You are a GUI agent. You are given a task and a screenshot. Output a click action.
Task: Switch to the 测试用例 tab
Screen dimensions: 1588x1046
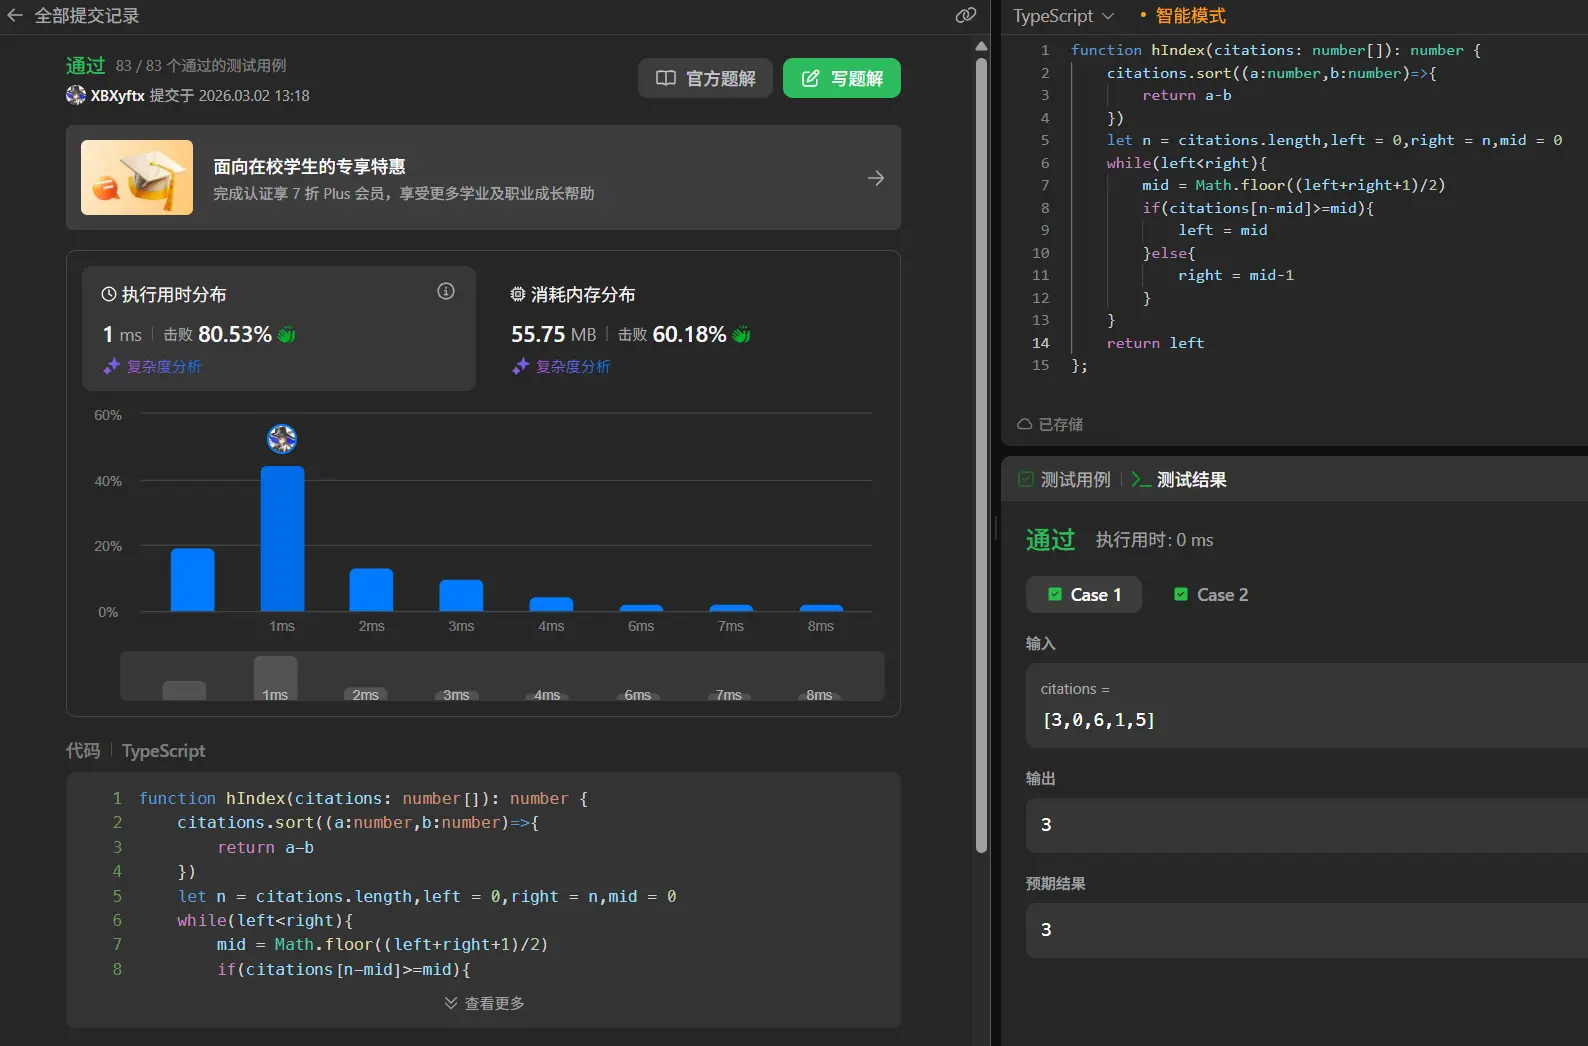[1064, 480]
